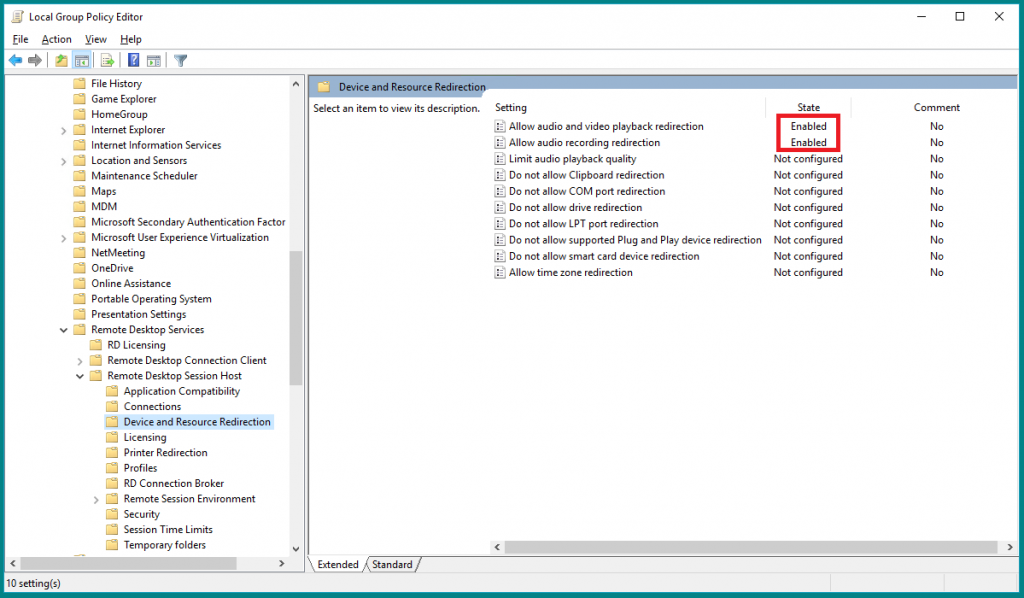Select Do not allow supported Plug and Play device redirection

635,240
